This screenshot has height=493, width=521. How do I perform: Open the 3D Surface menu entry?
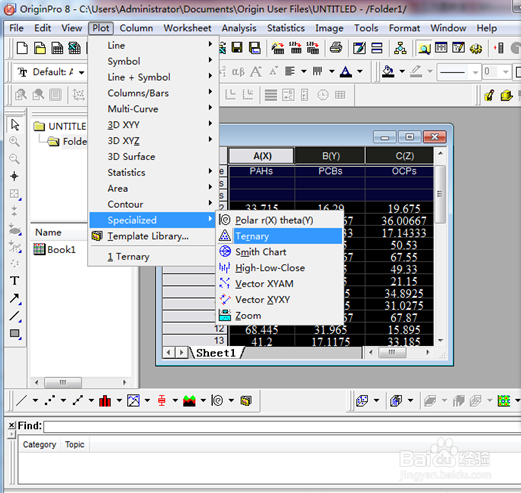[x=152, y=157]
